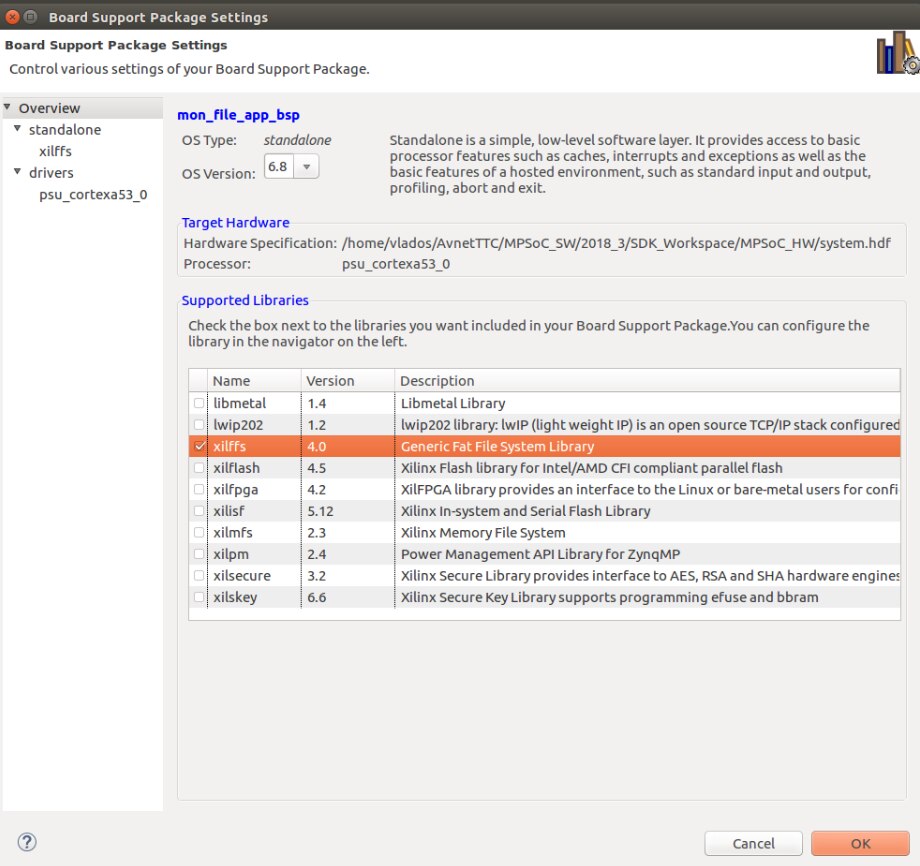Screen dimensions: 920x866
Task: Enable the libmetal library checkbox
Action: pyautogui.click(x=199, y=403)
